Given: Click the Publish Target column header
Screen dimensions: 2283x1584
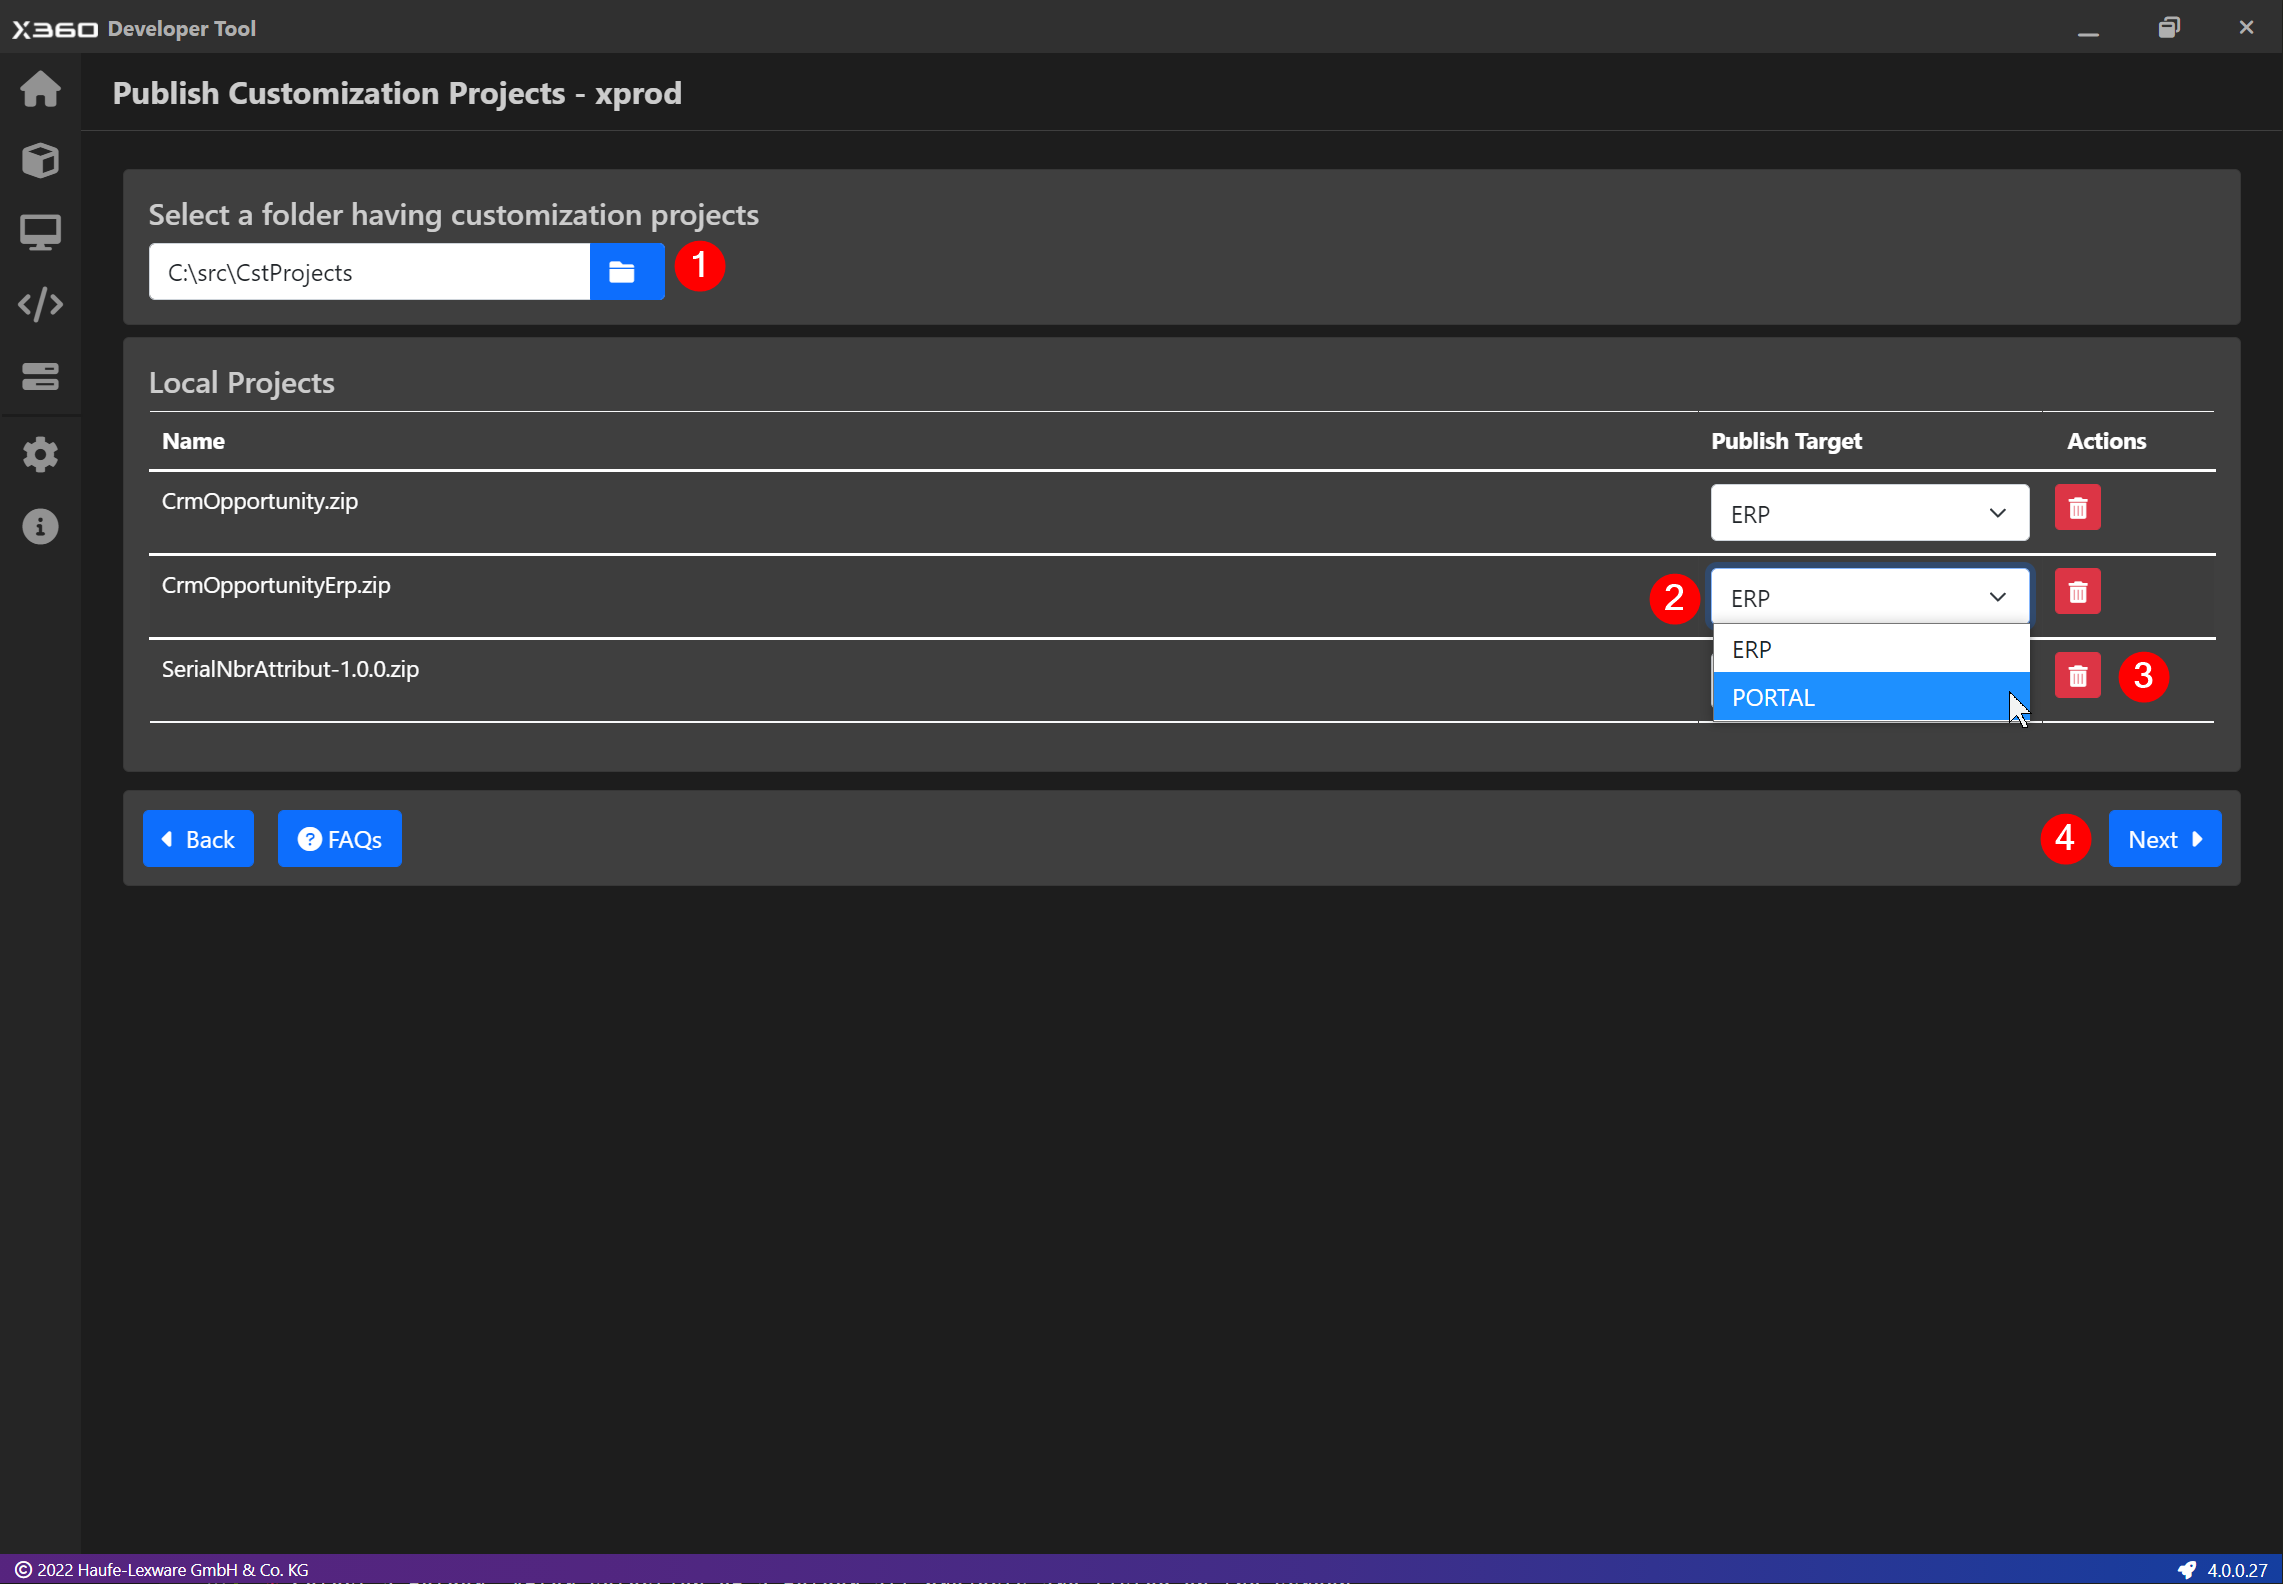Looking at the screenshot, I should coord(1786,441).
